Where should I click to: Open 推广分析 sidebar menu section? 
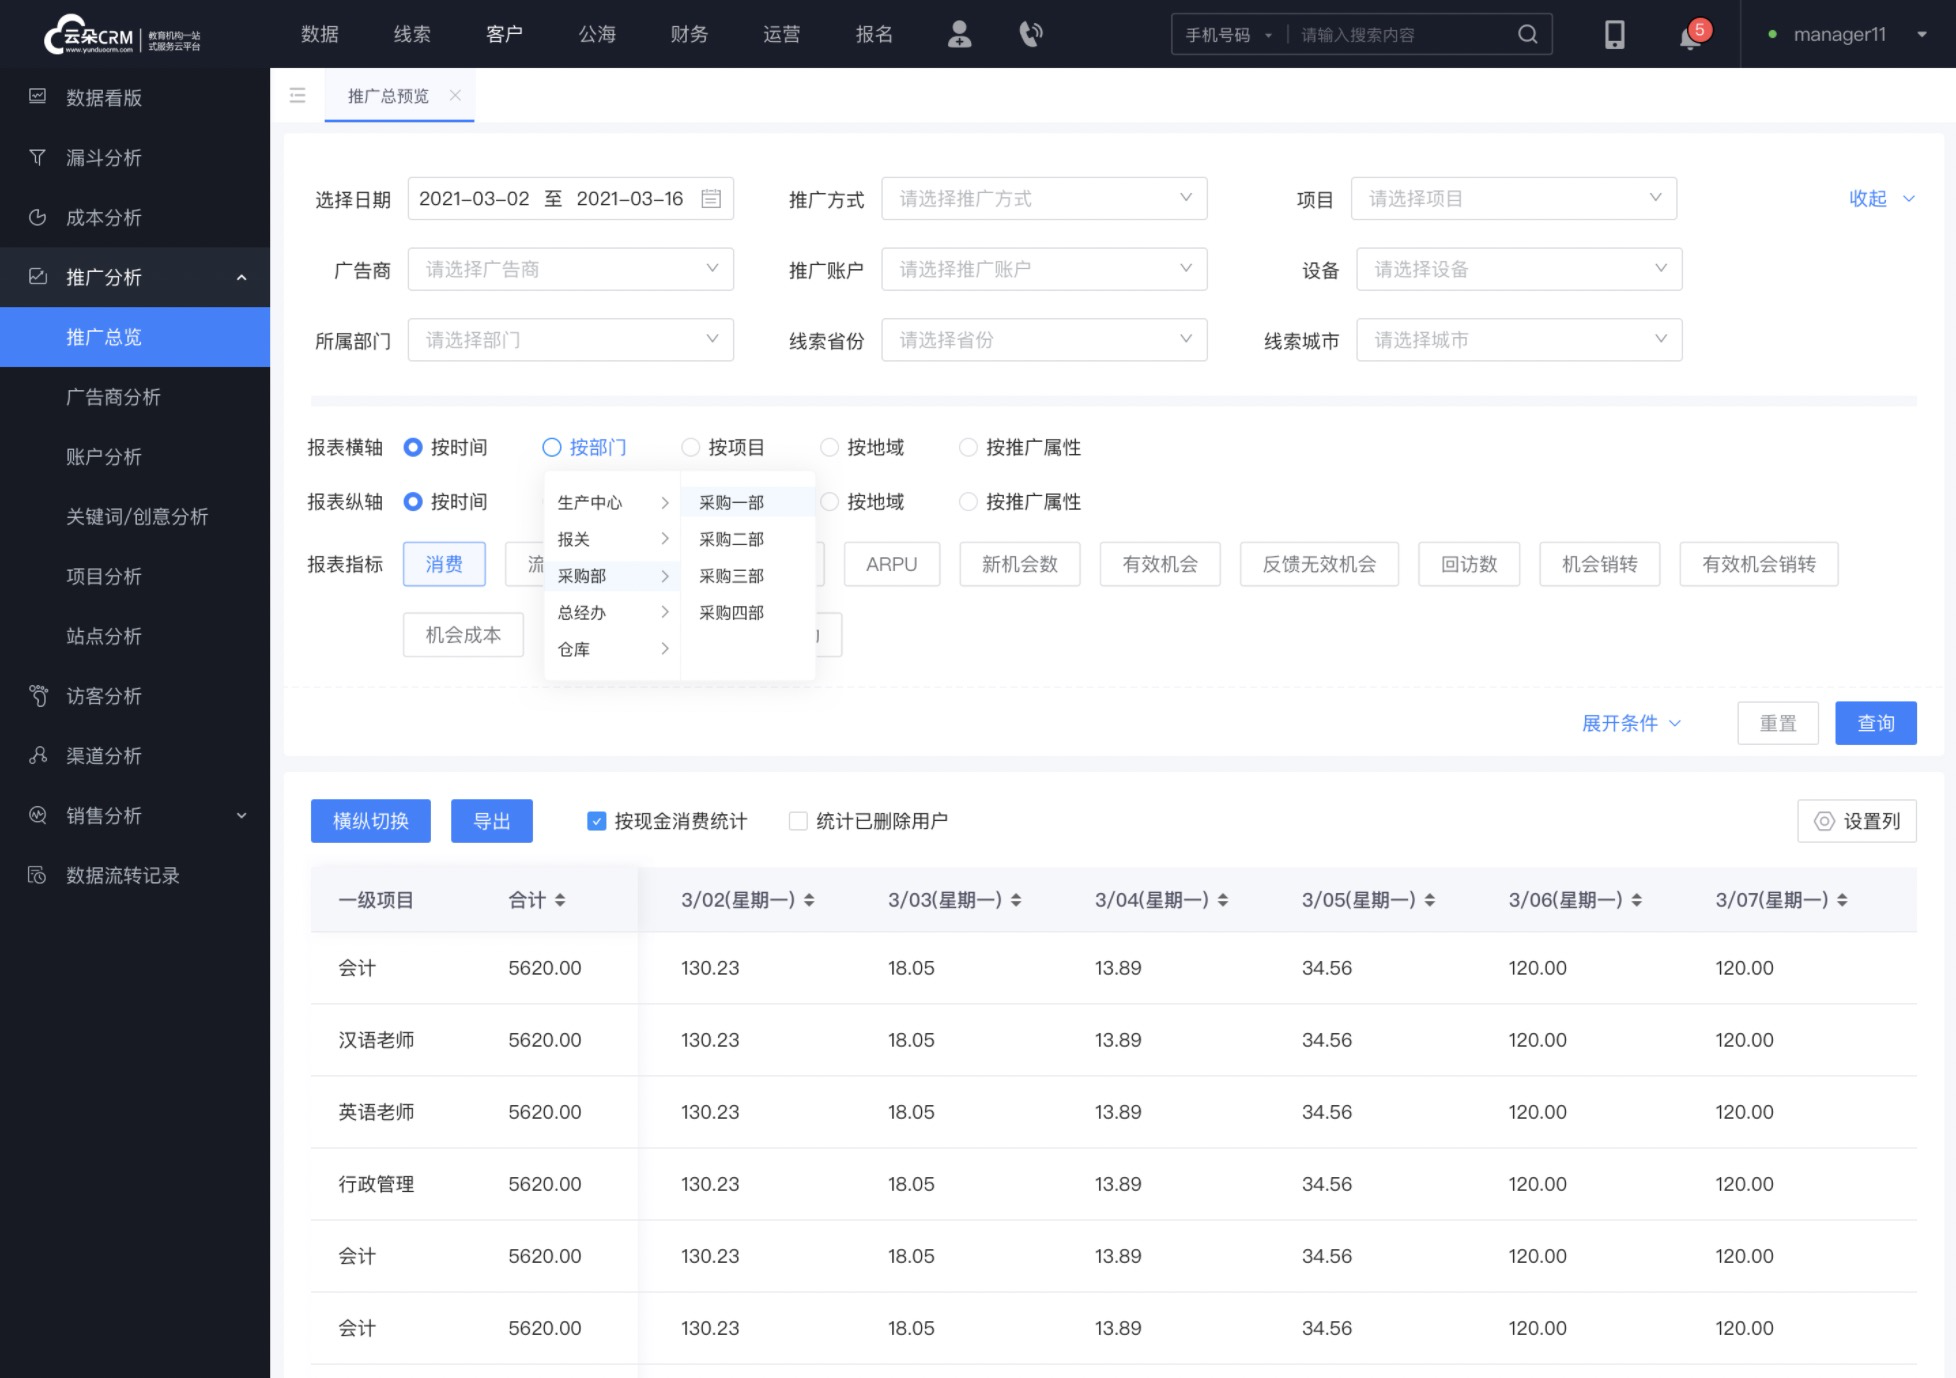pyautogui.click(x=134, y=276)
